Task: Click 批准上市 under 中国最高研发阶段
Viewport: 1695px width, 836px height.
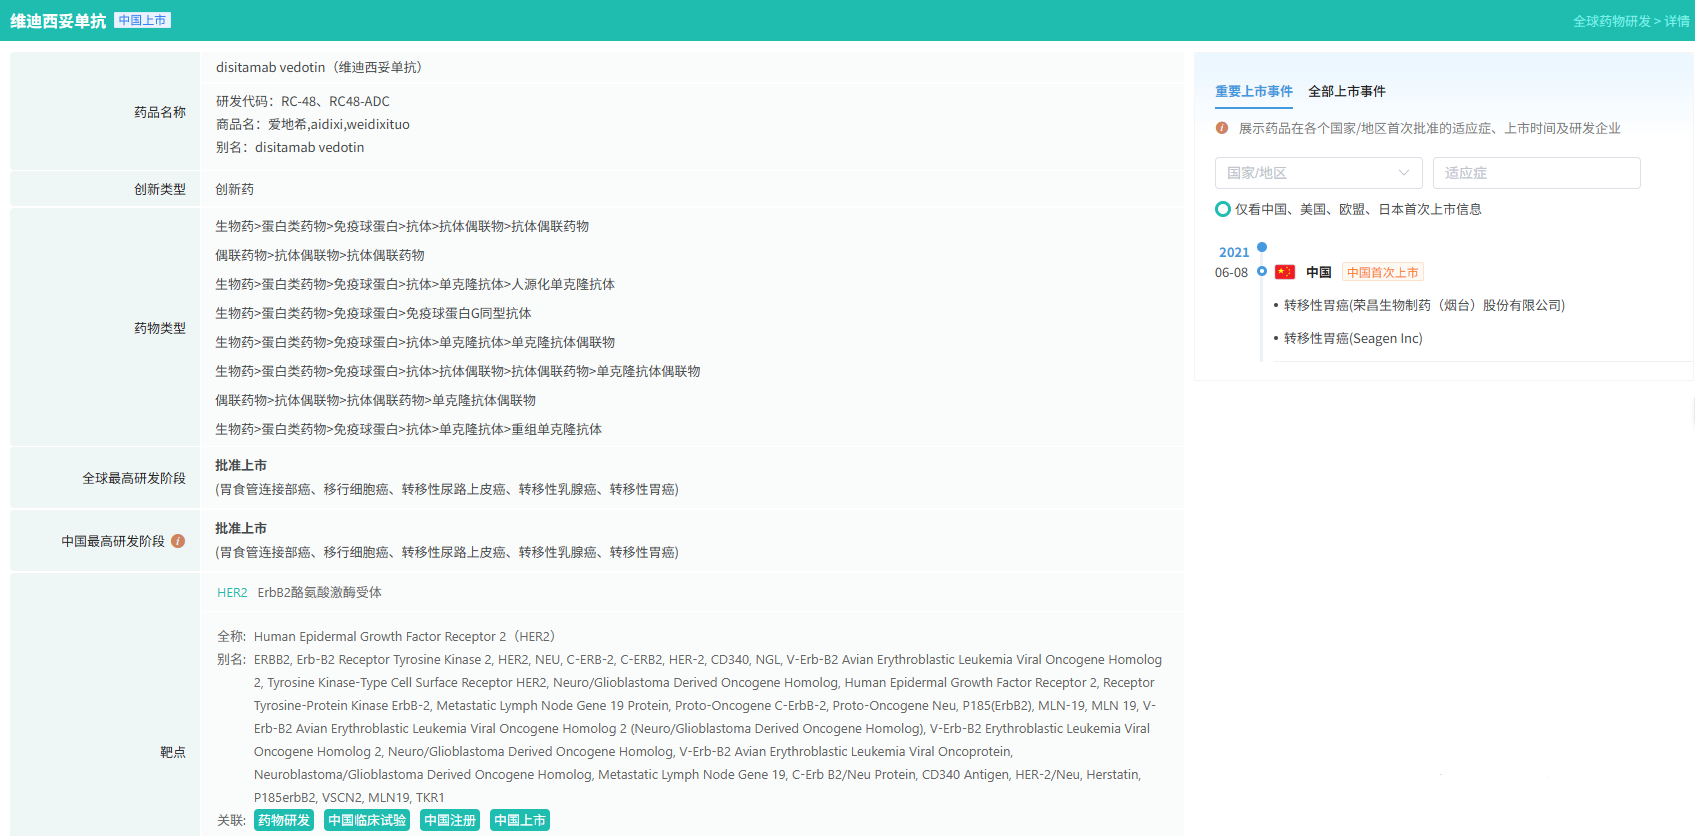Action: [x=241, y=528]
